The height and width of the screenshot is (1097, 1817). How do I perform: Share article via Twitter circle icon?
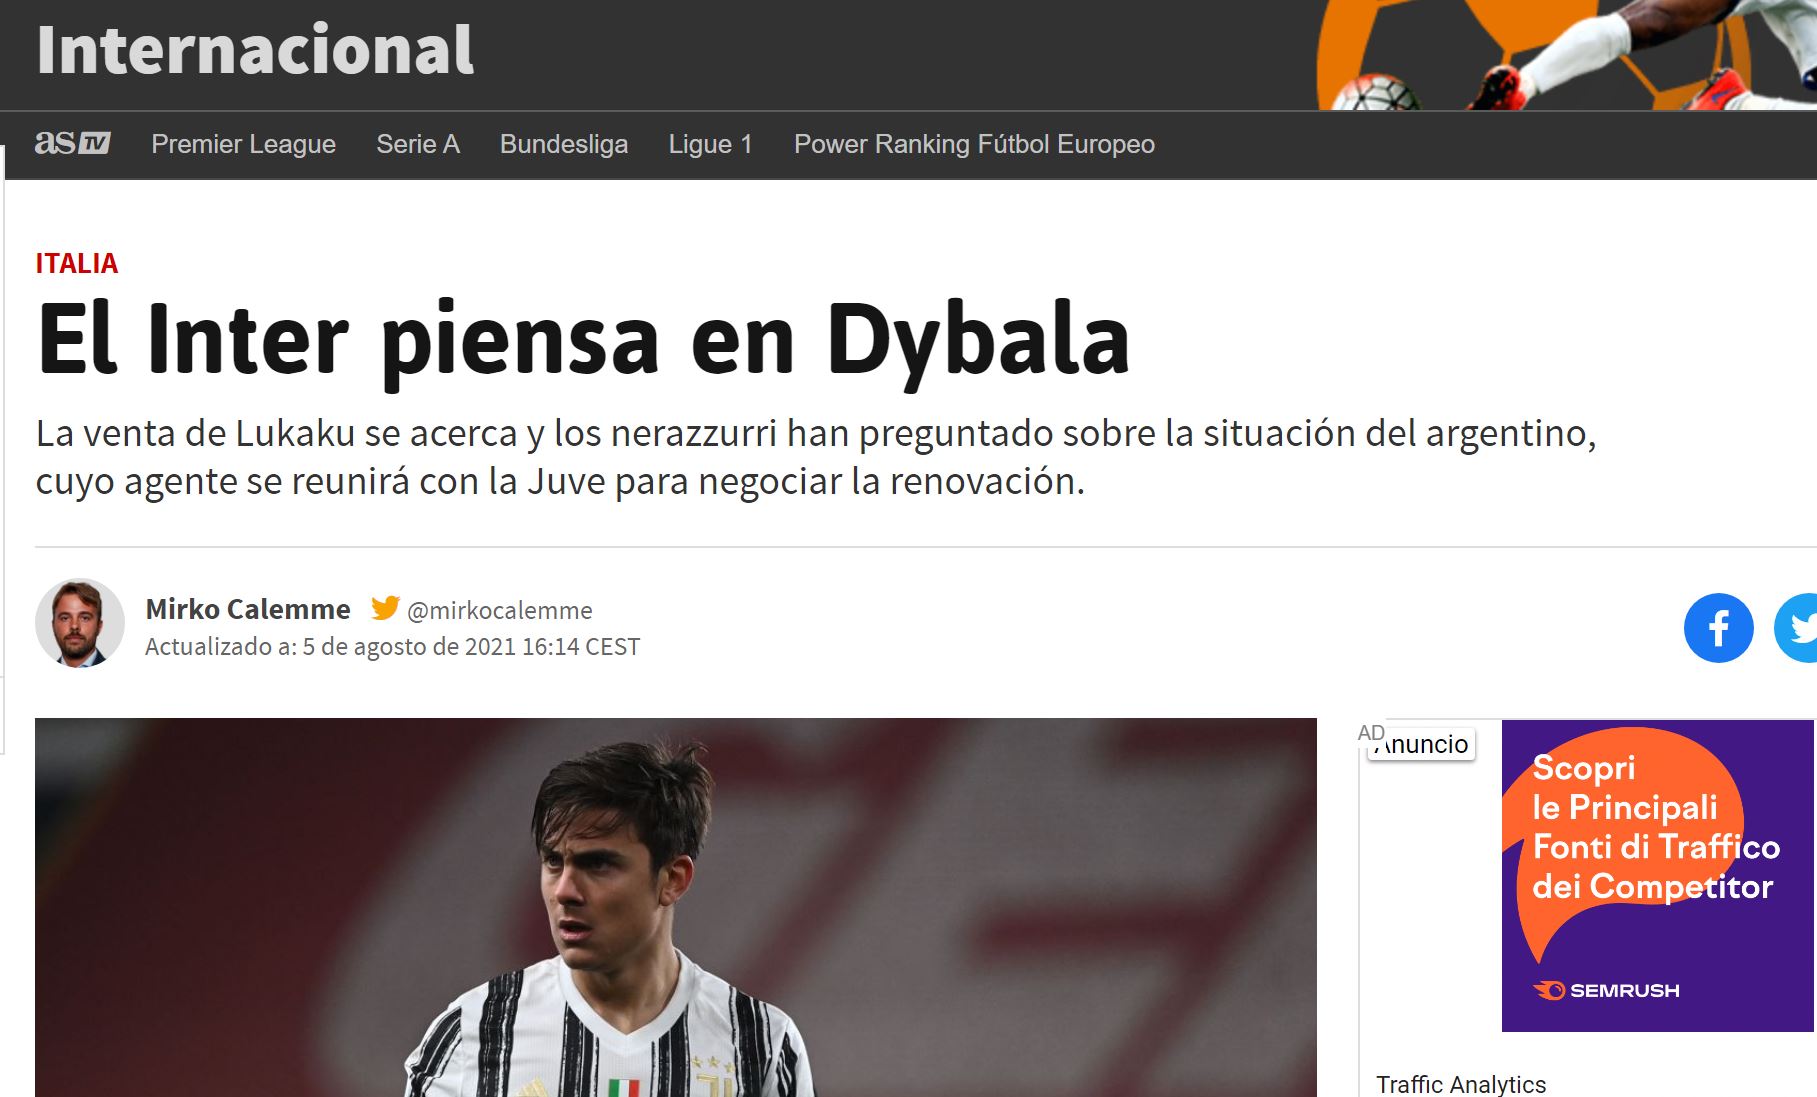(x=1797, y=628)
